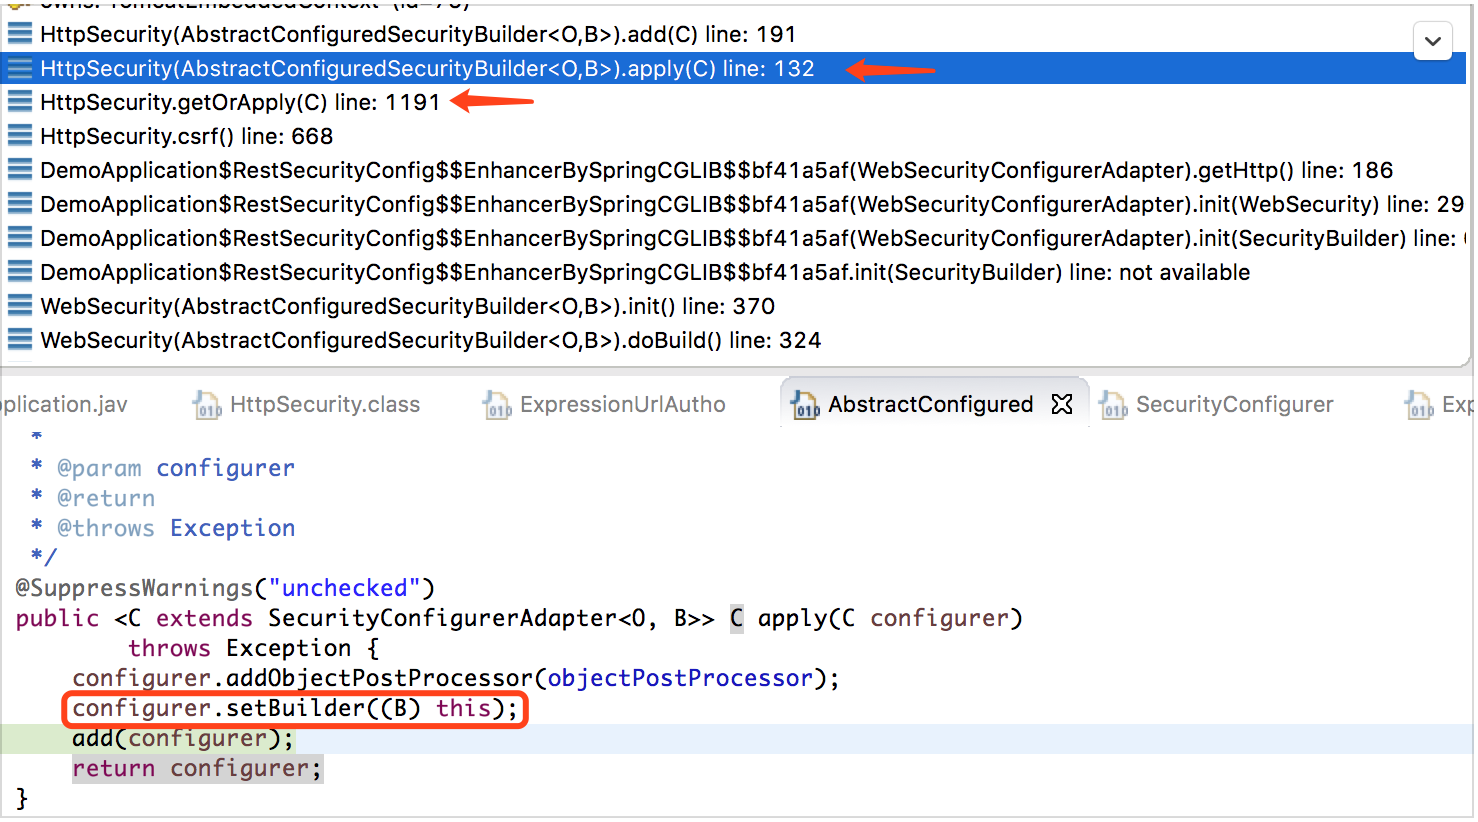Click the configurer.setBuilder((B) this) code line
1478x822 pixels.
point(295,709)
